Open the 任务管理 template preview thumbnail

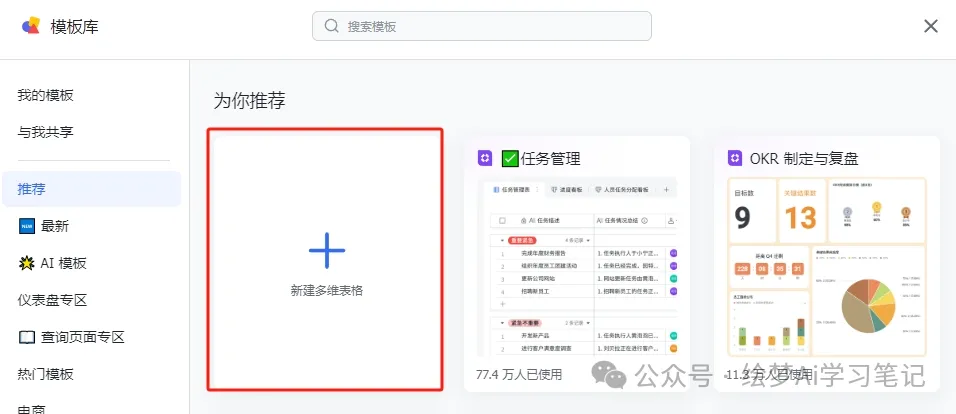(577, 266)
